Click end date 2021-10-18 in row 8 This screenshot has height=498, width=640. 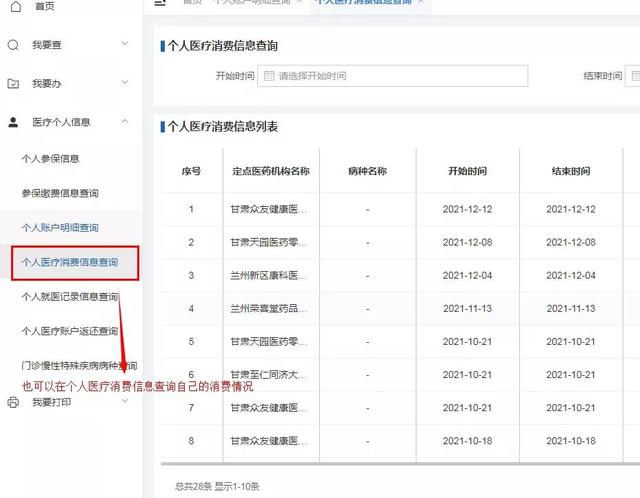tap(571, 441)
